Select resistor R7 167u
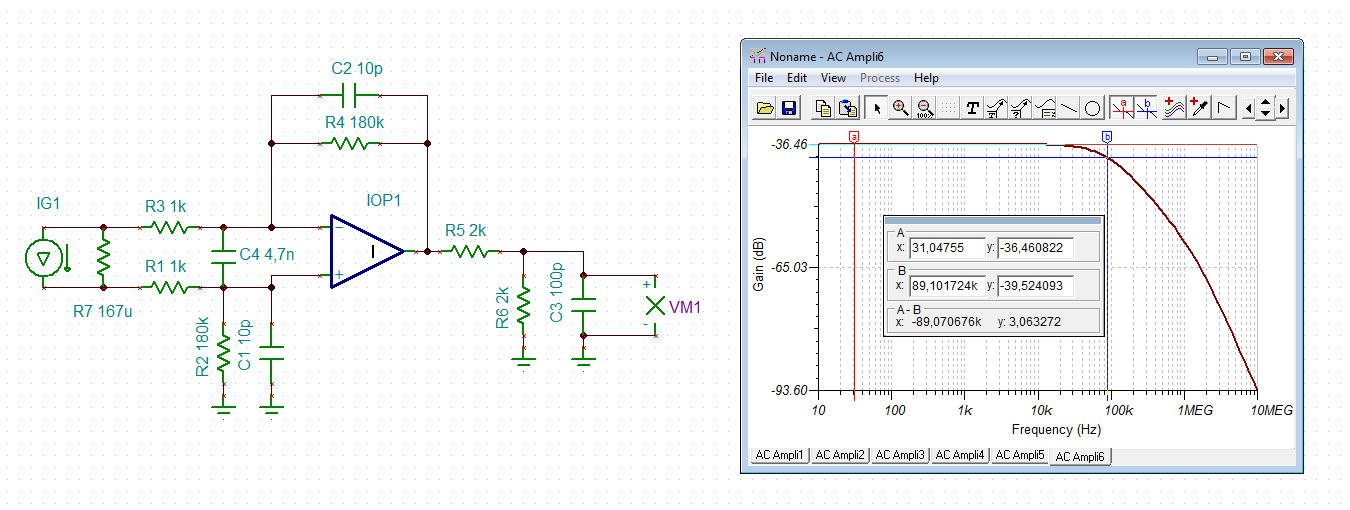 click(x=104, y=257)
